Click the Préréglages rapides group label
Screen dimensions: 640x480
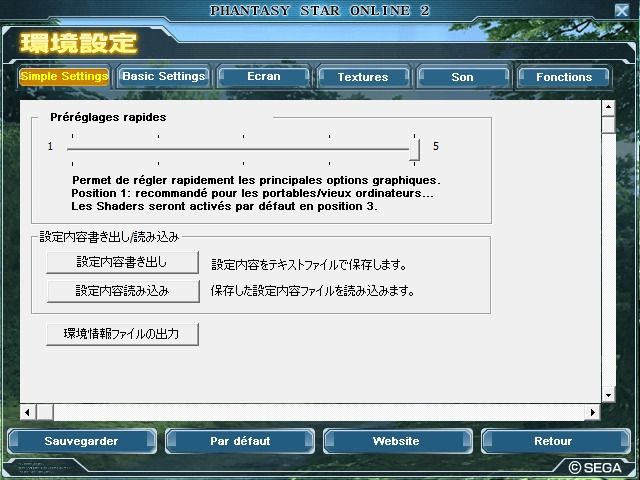(x=108, y=118)
